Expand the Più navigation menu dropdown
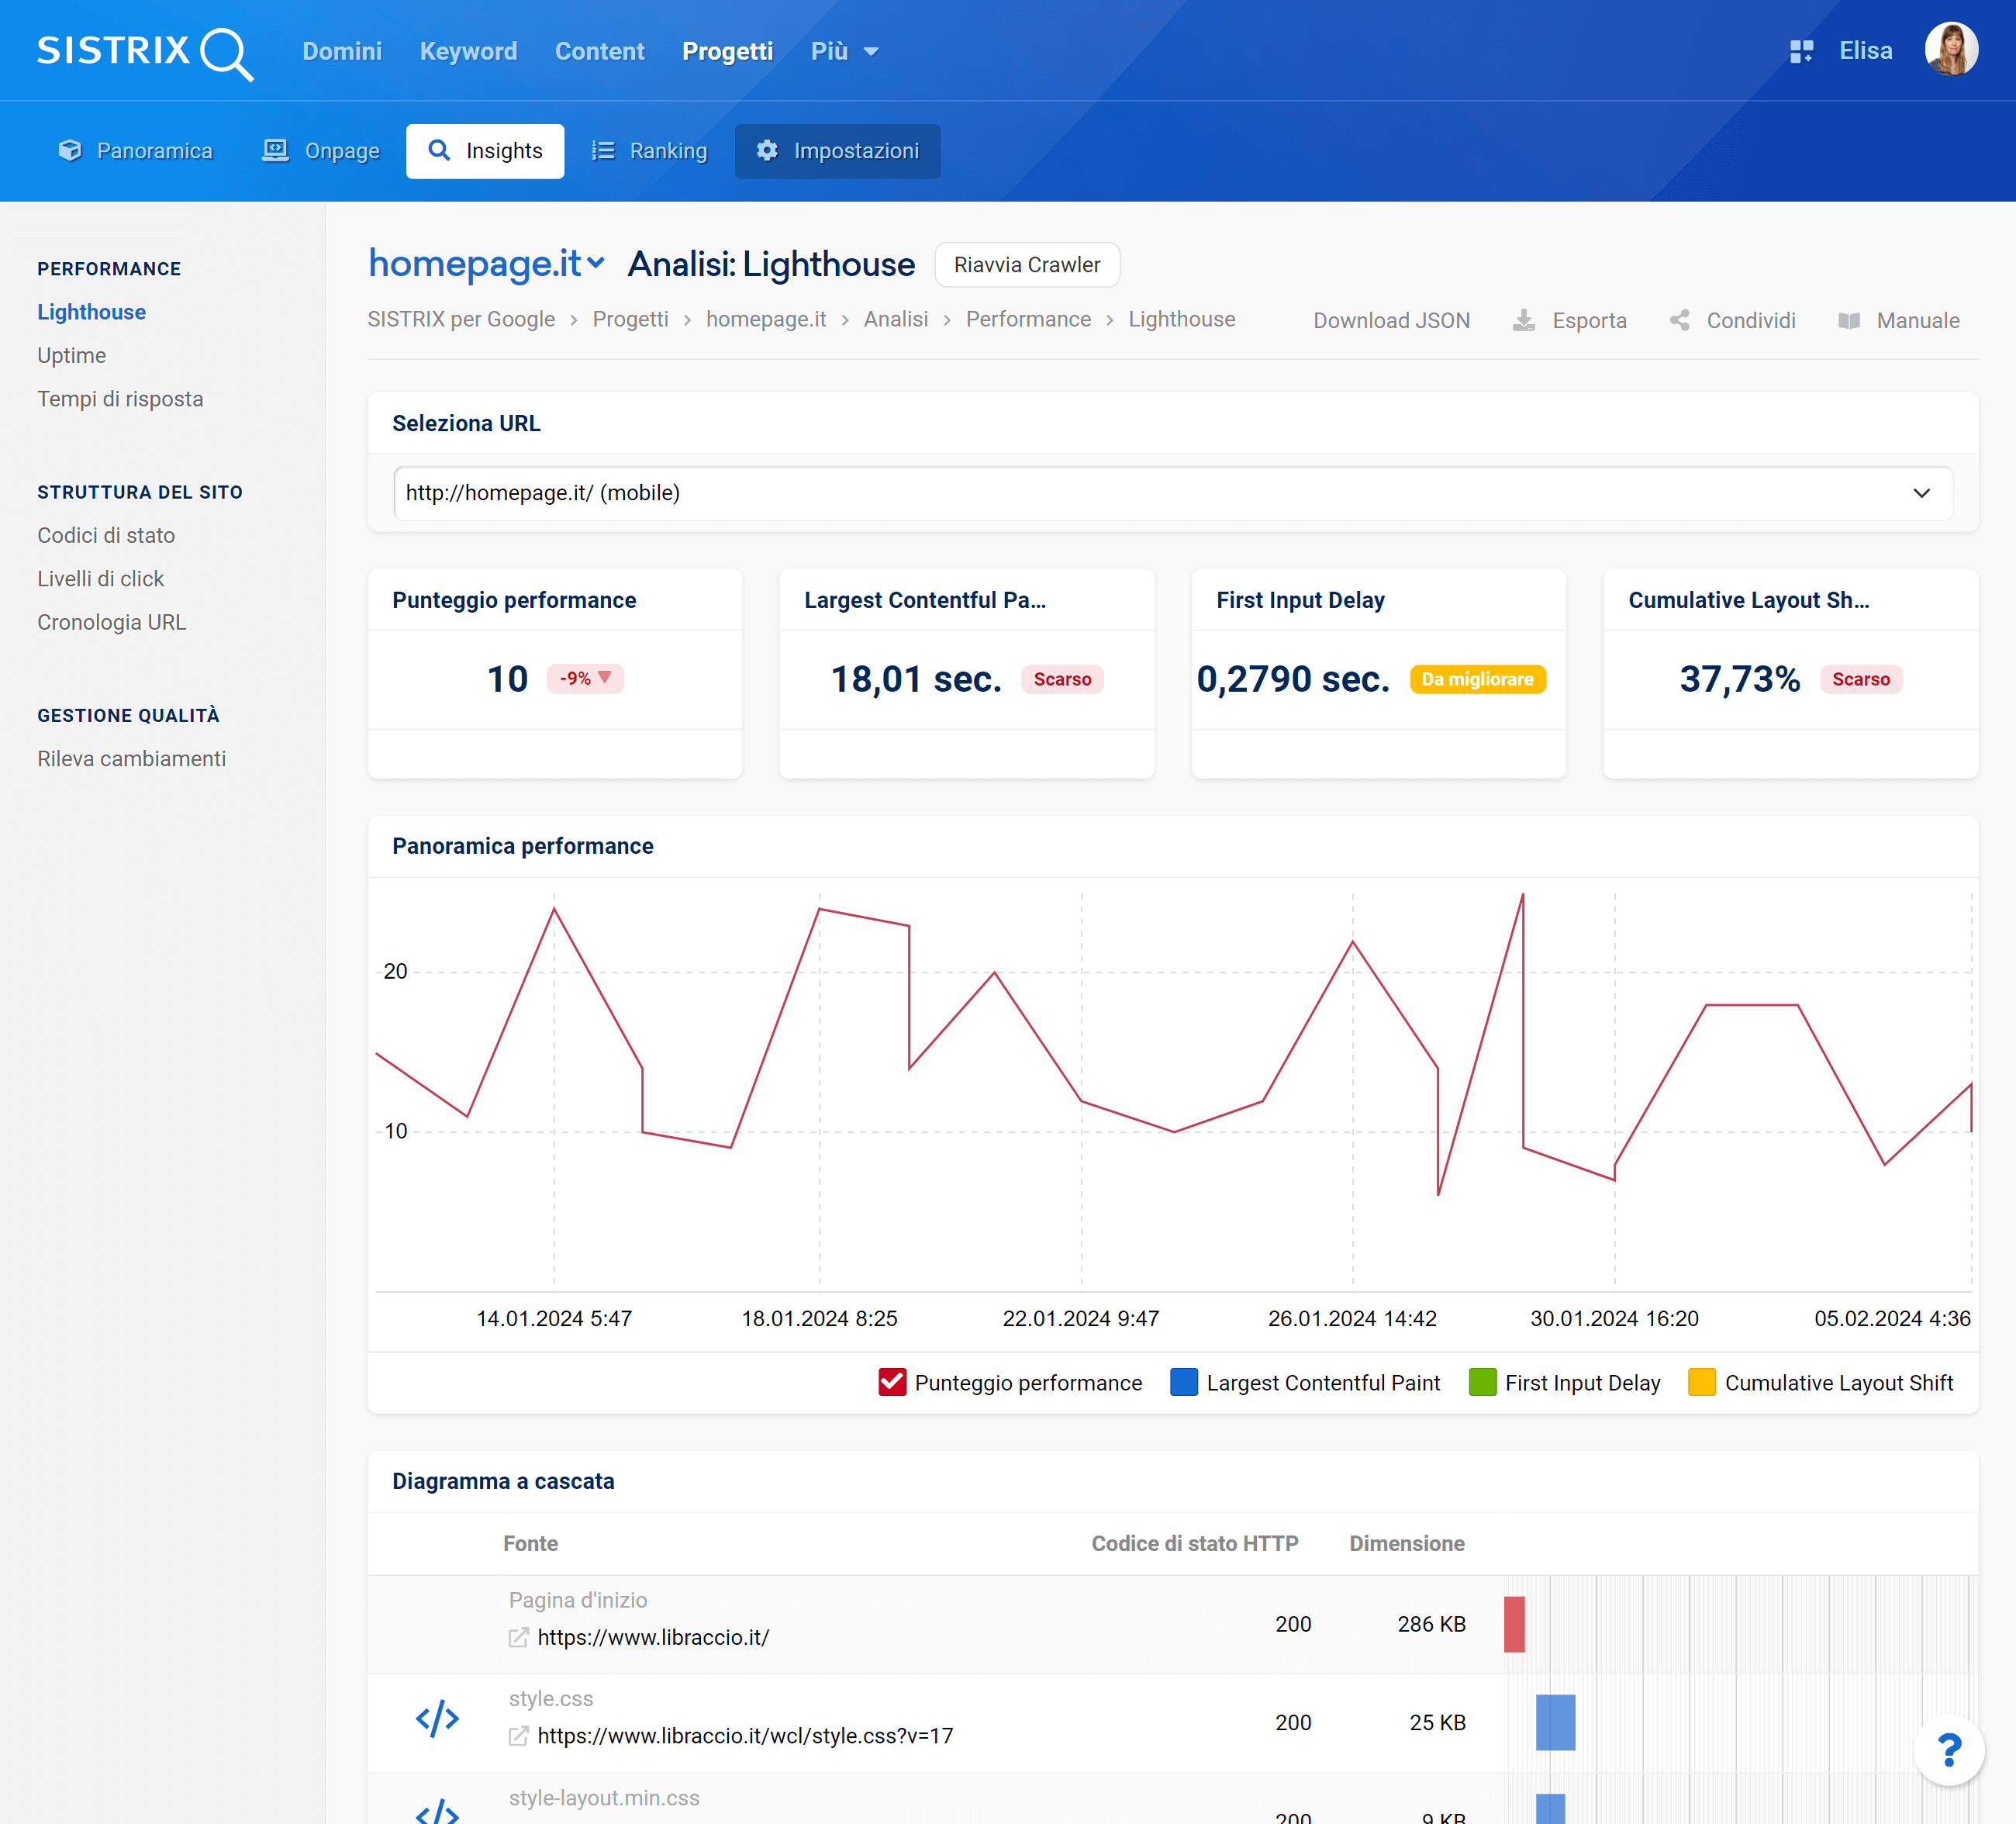Image resolution: width=2016 pixels, height=1824 pixels. pos(844,49)
